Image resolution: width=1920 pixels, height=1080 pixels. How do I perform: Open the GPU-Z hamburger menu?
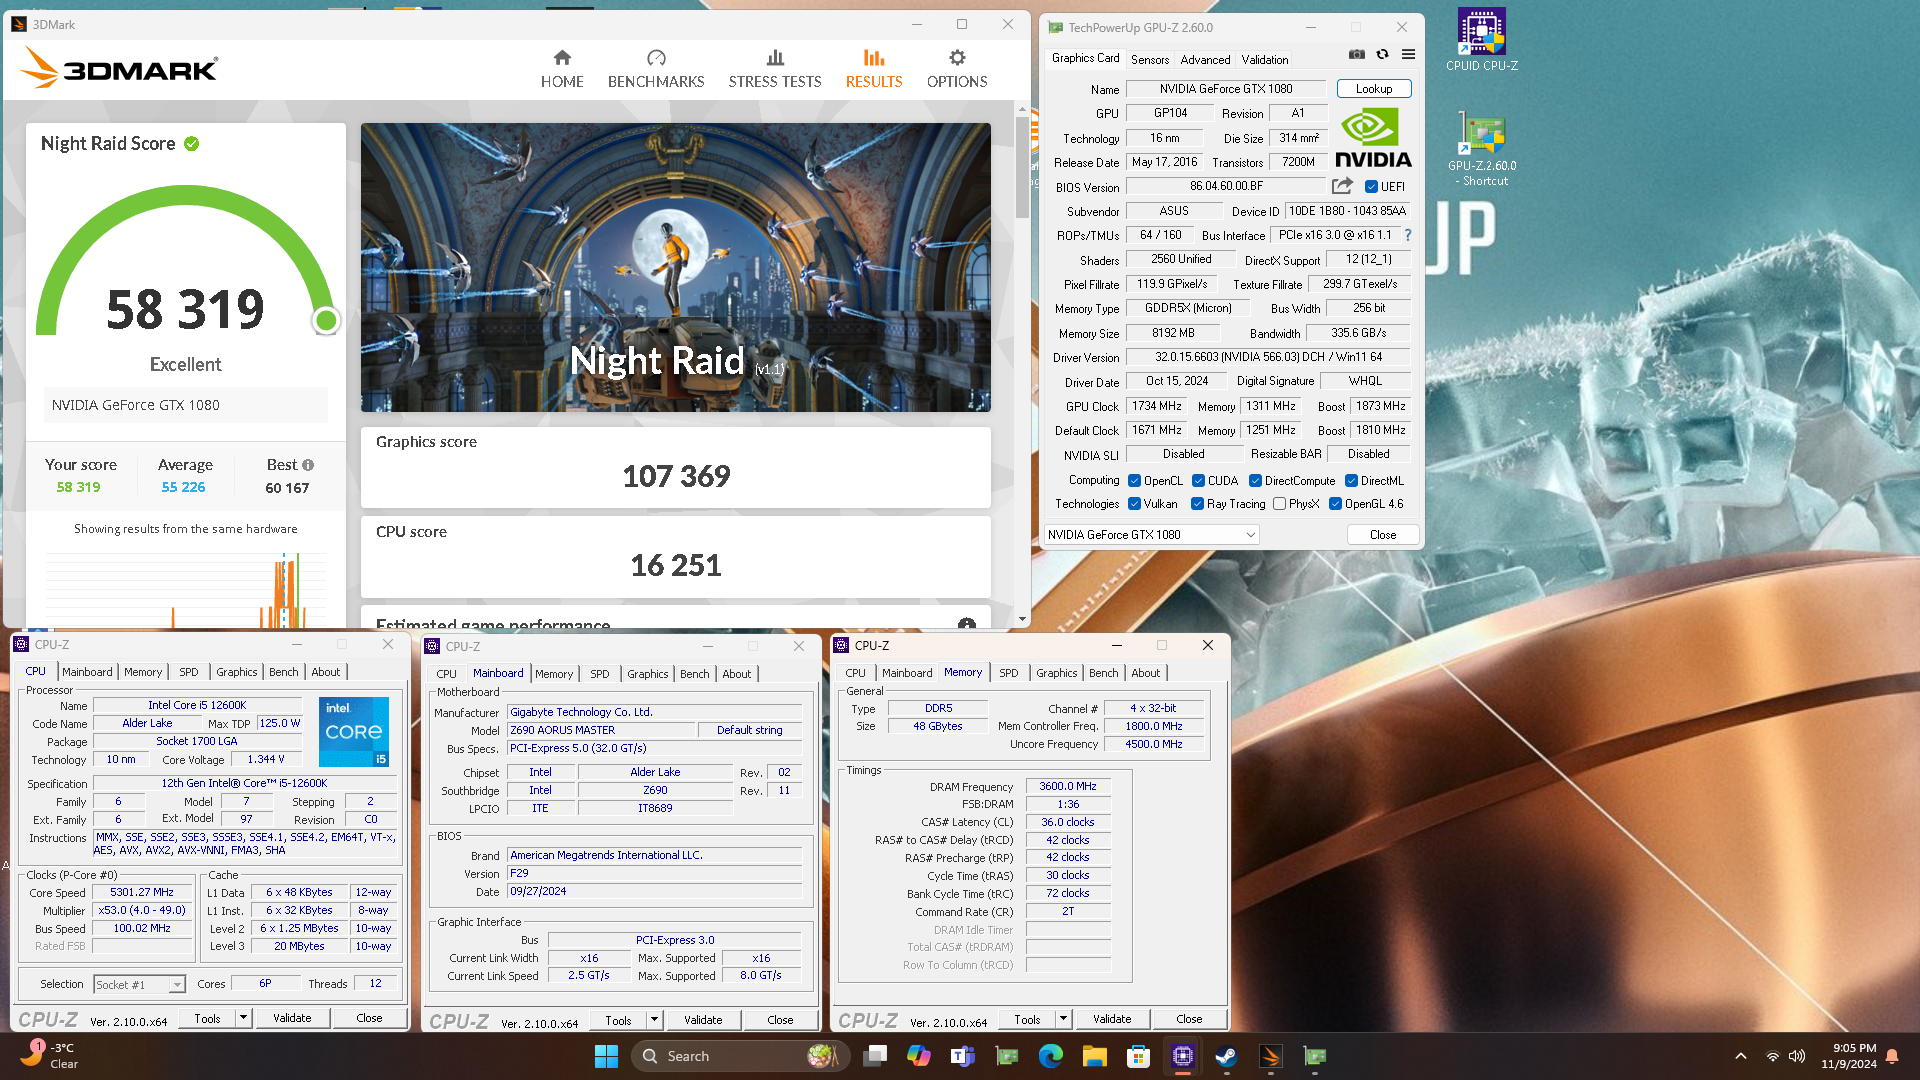tap(1408, 55)
